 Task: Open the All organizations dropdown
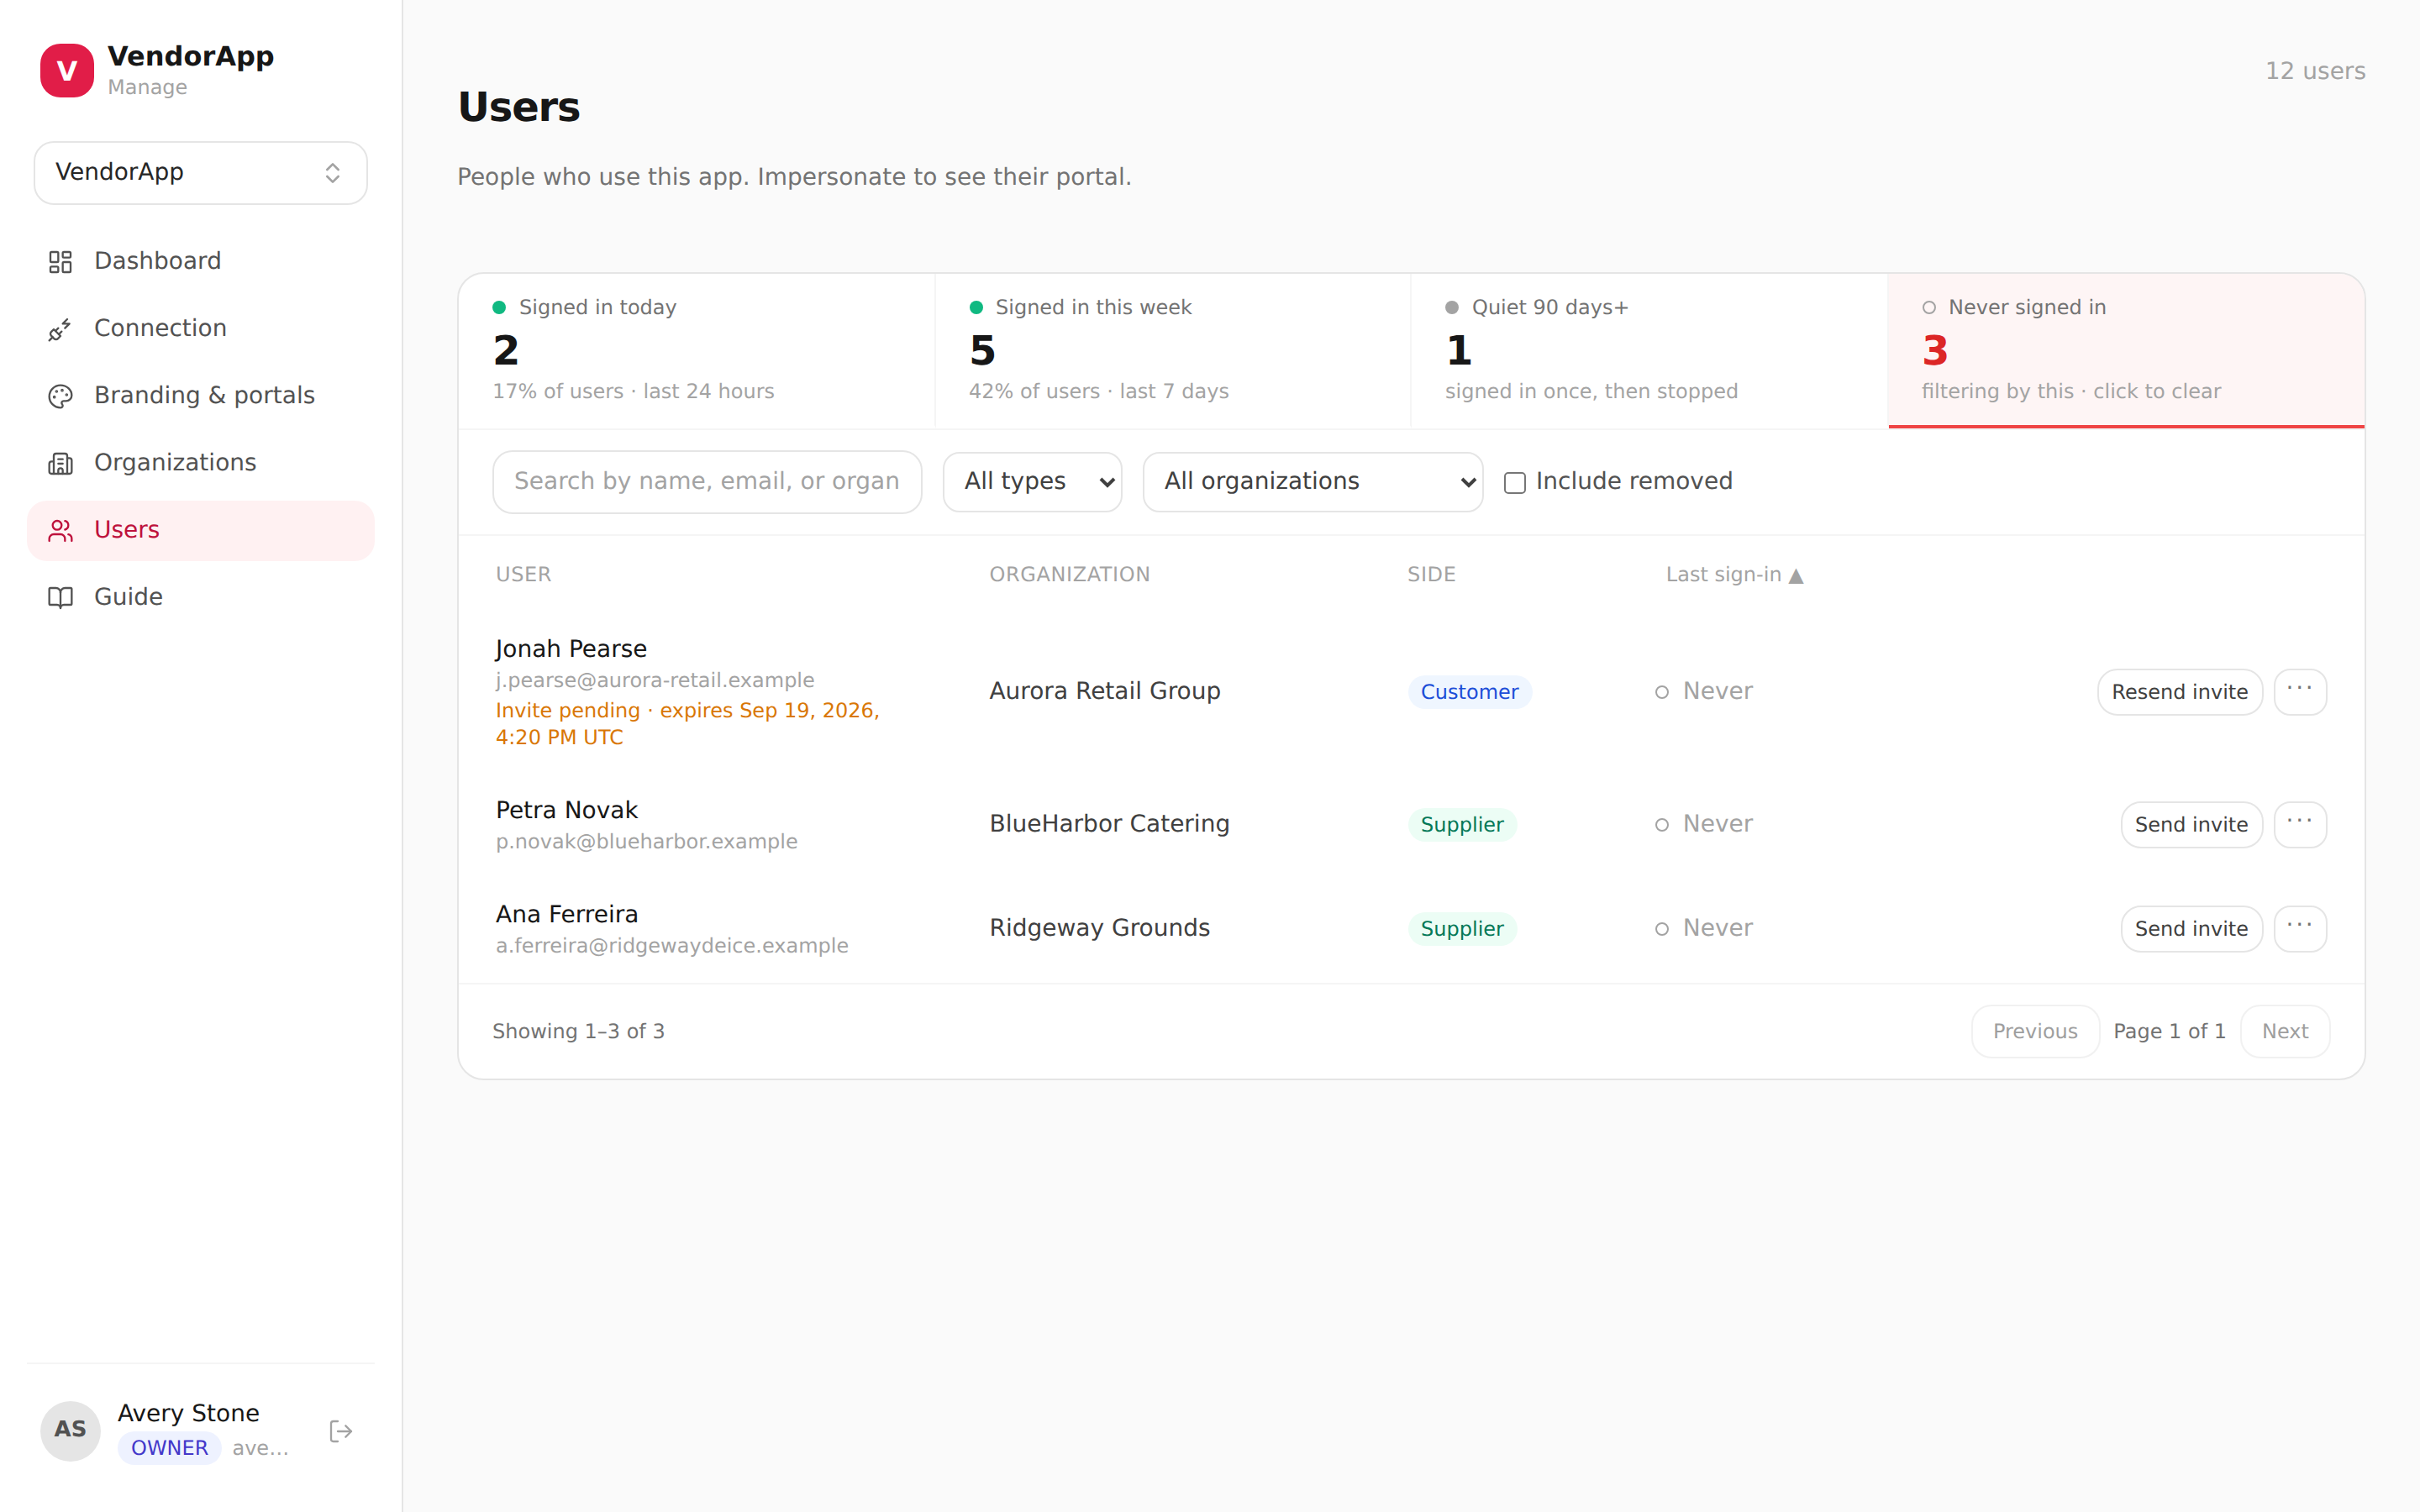coord(1313,481)
